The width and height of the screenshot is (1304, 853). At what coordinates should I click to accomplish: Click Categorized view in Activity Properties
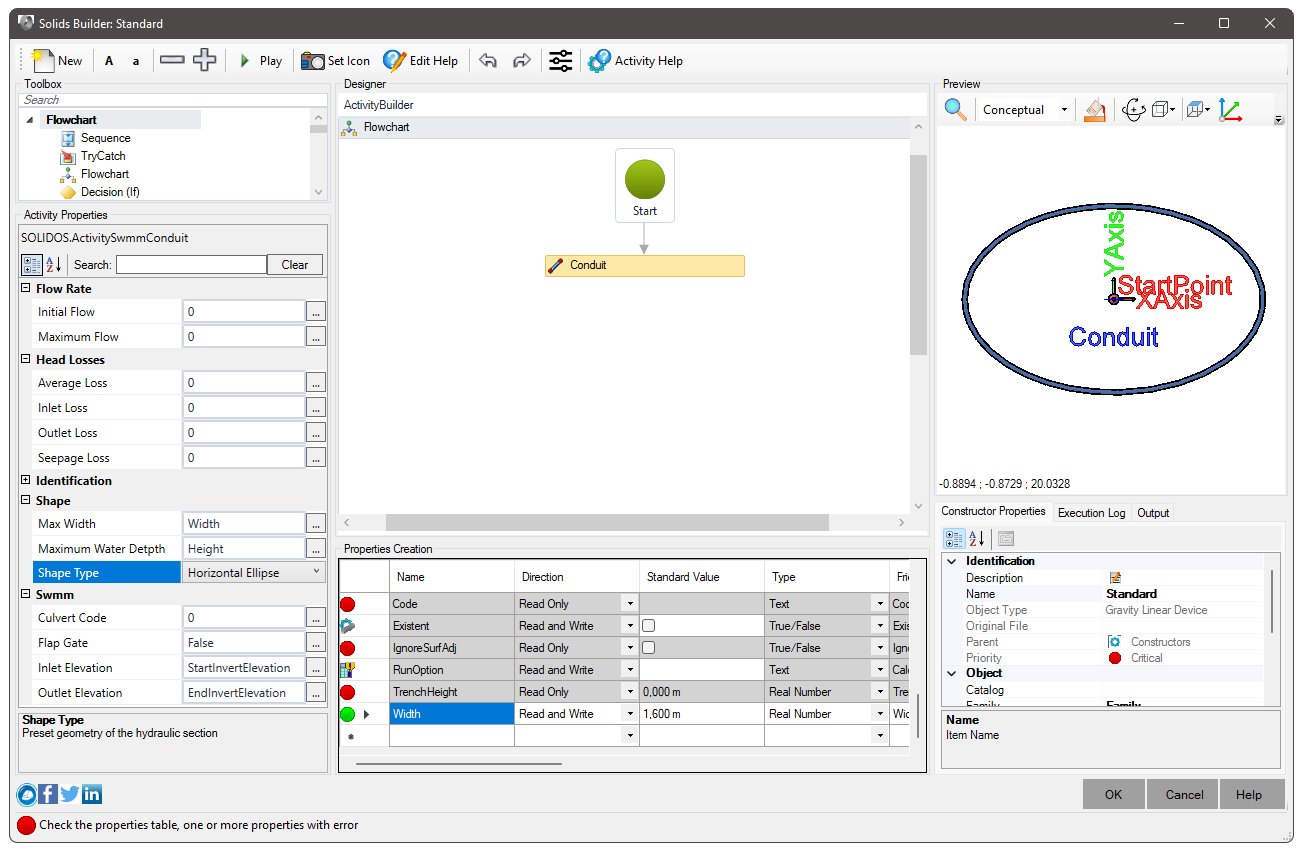[32, 265]
